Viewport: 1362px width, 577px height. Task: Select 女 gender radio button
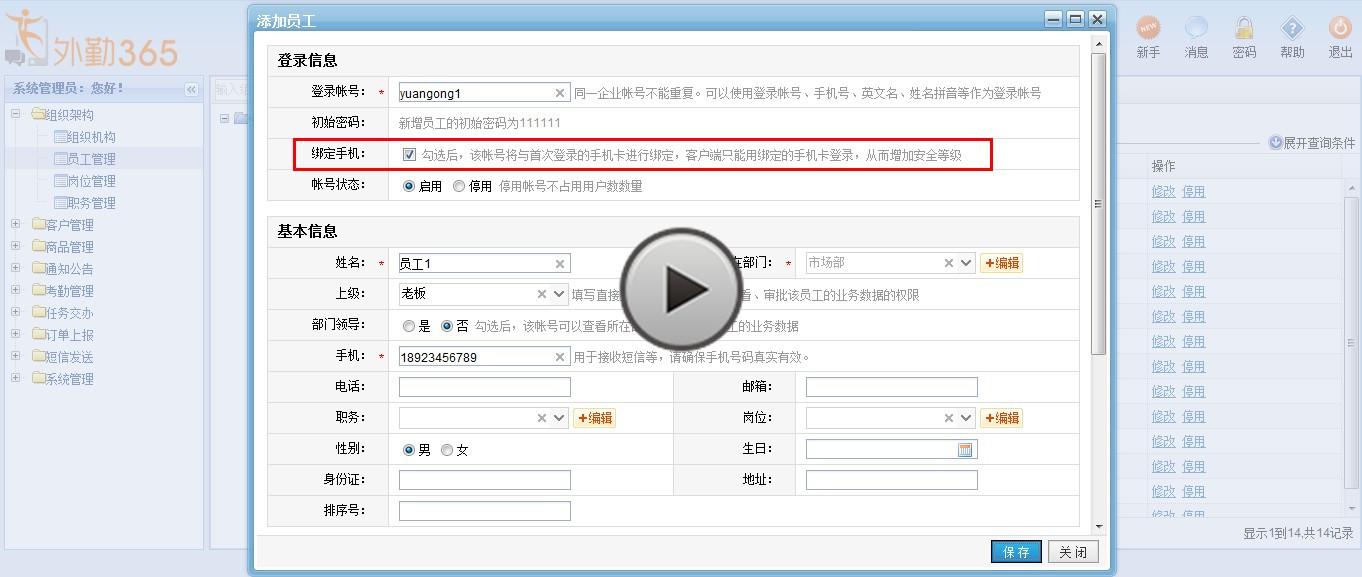click(447, 450)
